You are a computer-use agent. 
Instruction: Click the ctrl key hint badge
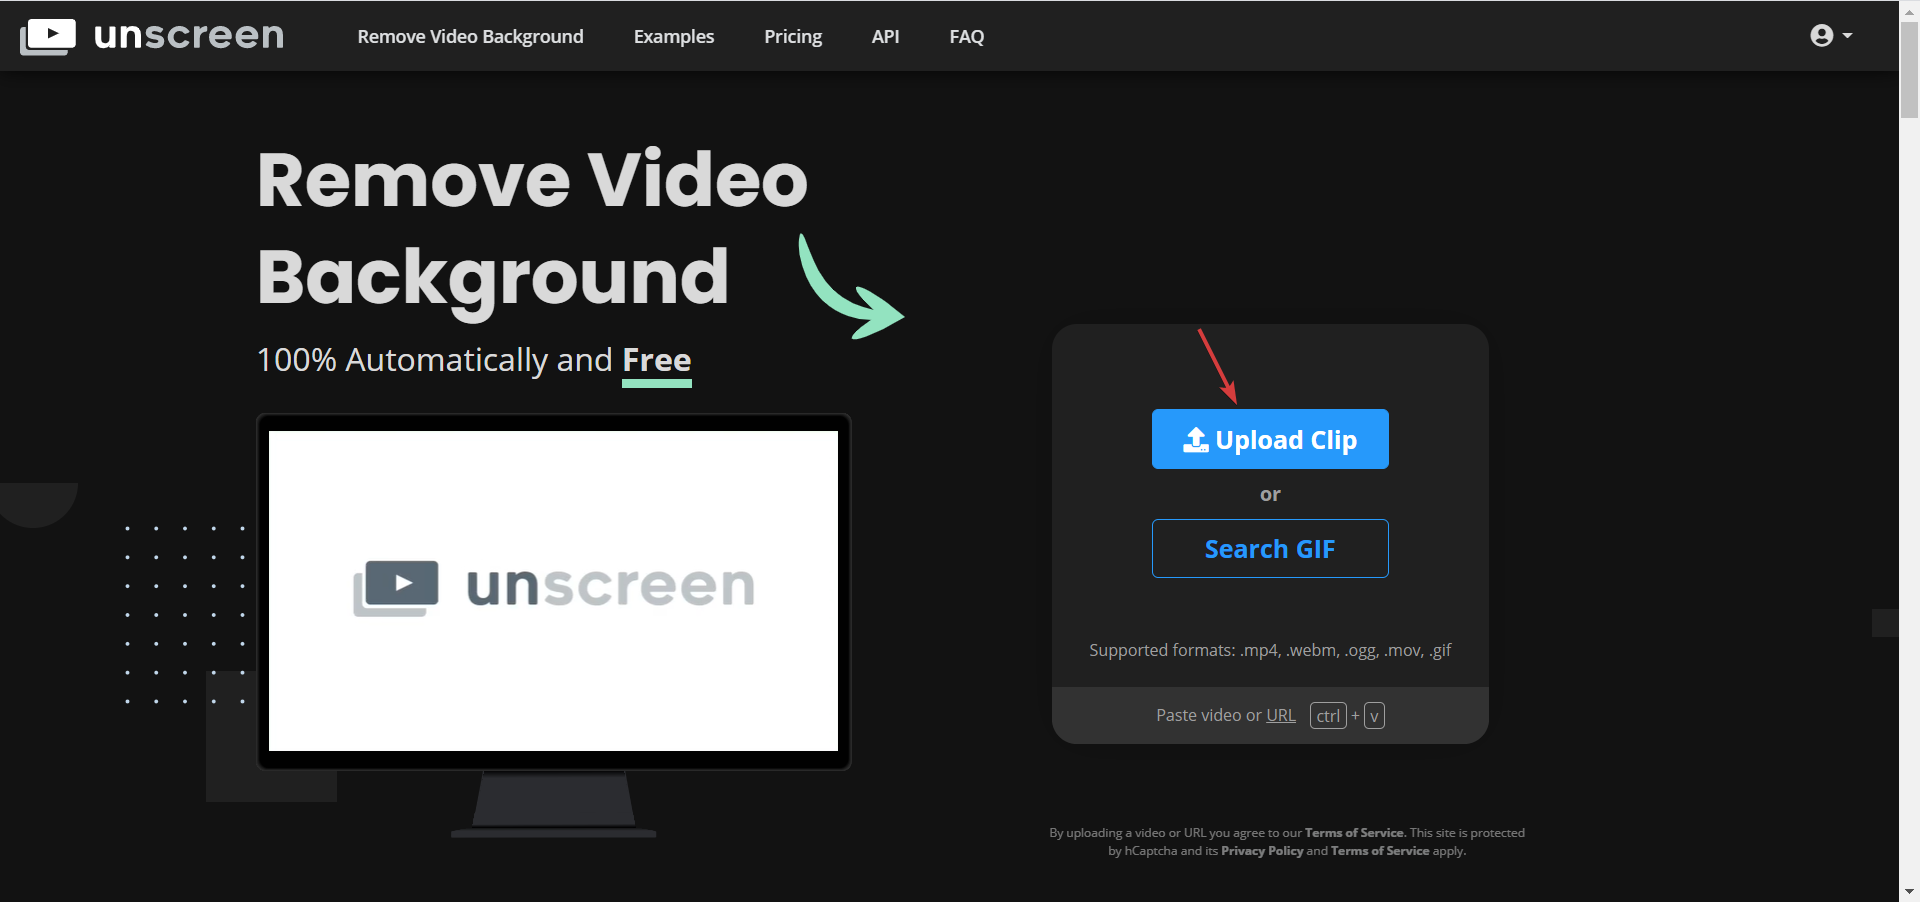point(1328,716)
